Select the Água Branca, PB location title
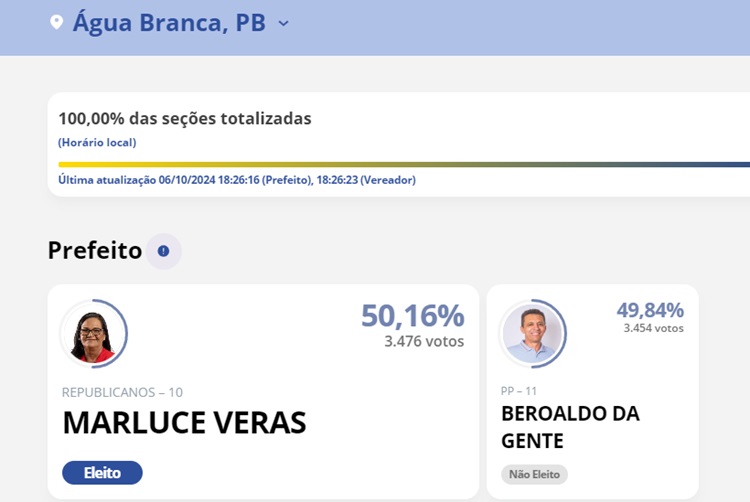 169,23
